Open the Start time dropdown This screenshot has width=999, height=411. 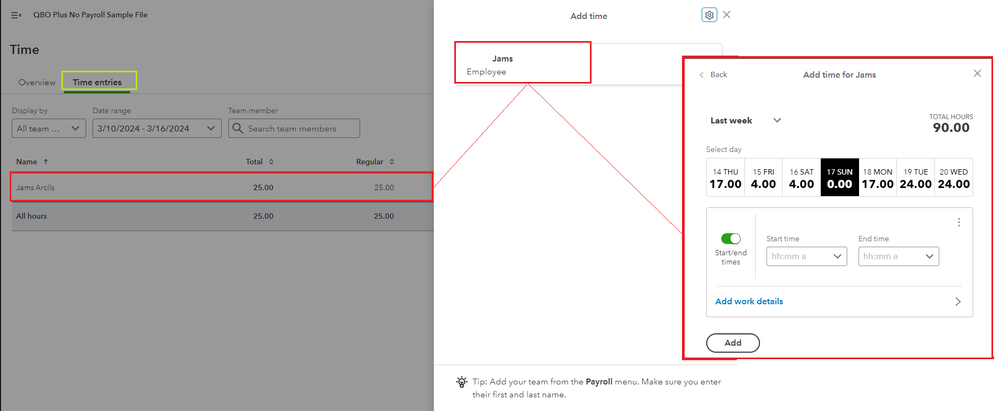click(x=806, y=256)
